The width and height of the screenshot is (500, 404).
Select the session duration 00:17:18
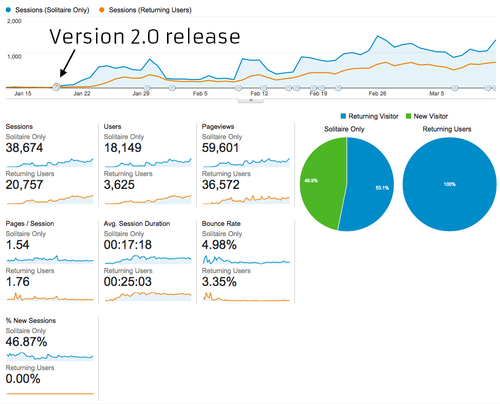(128, 245)
